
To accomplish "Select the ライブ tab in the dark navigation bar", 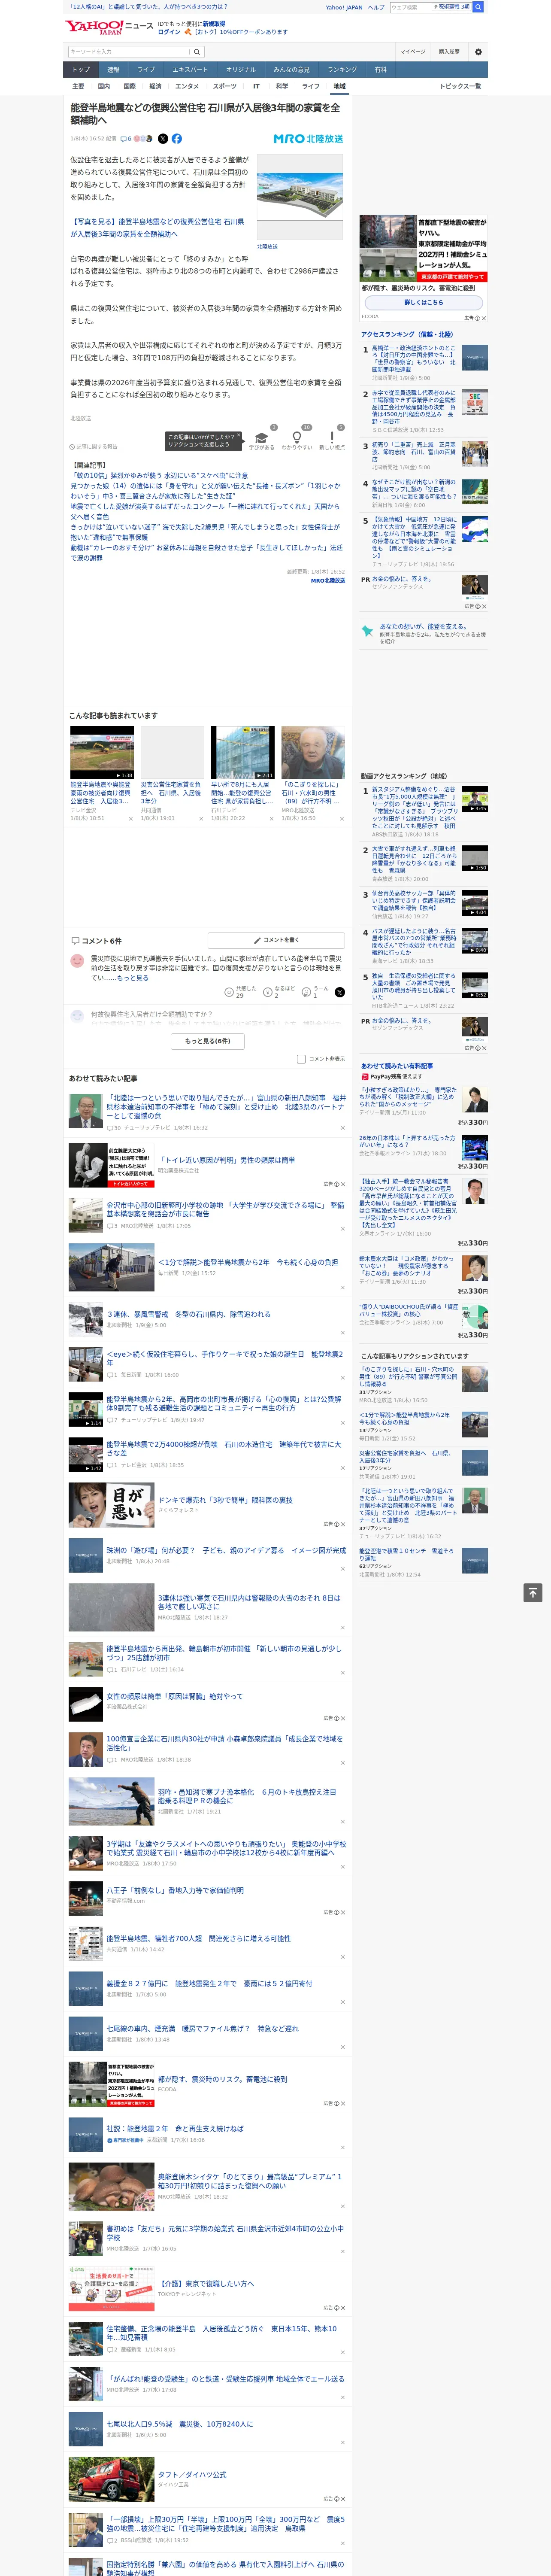I will click(x=146, y=70).
